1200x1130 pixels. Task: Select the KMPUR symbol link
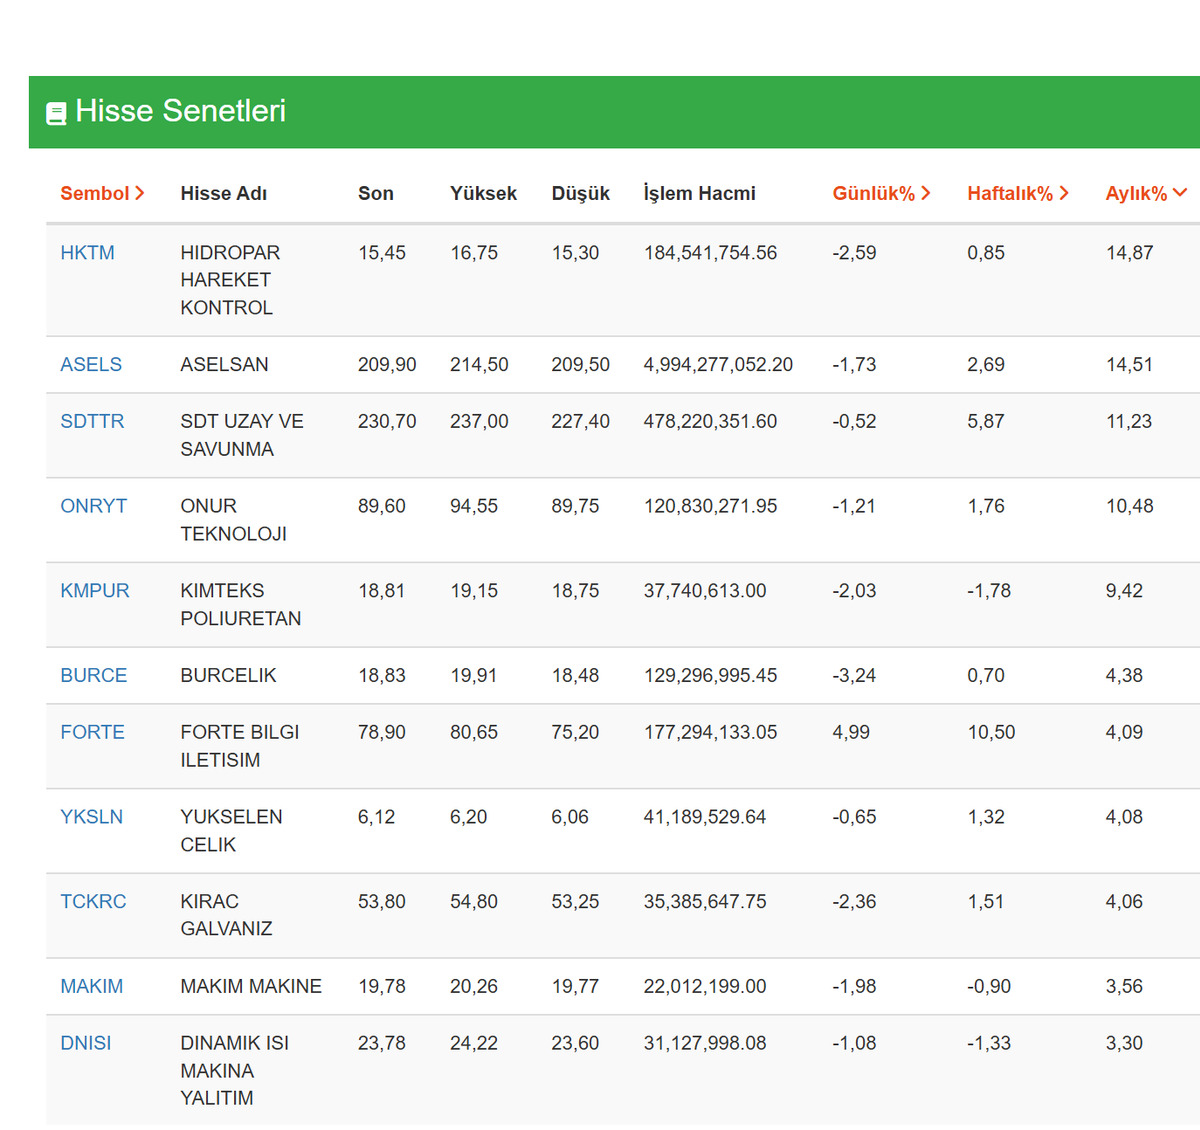[x=95, y=591]
